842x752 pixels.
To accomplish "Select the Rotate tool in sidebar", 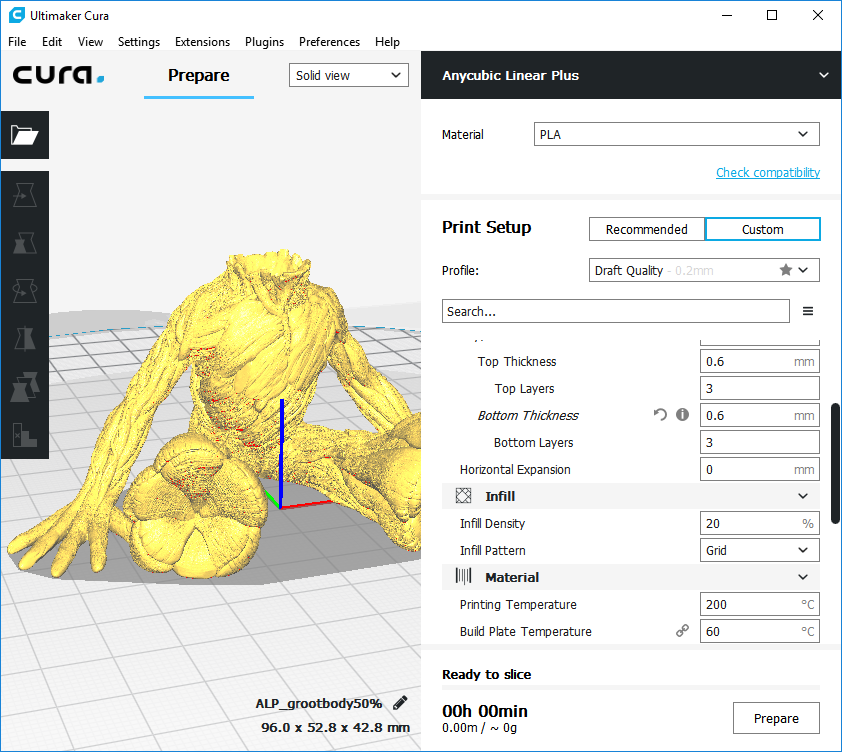I will [x=25, y=291].
